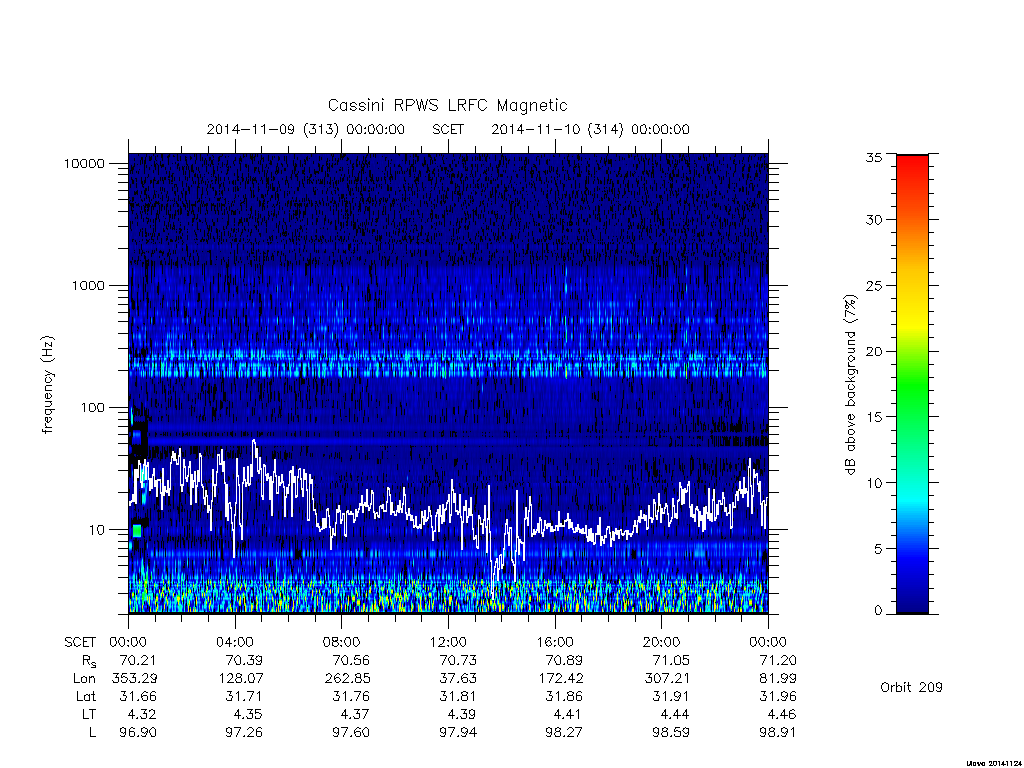Click 'dB above background (7%)' label
This screenshot has height=768, width=1024.
click(x=850, y=384)
